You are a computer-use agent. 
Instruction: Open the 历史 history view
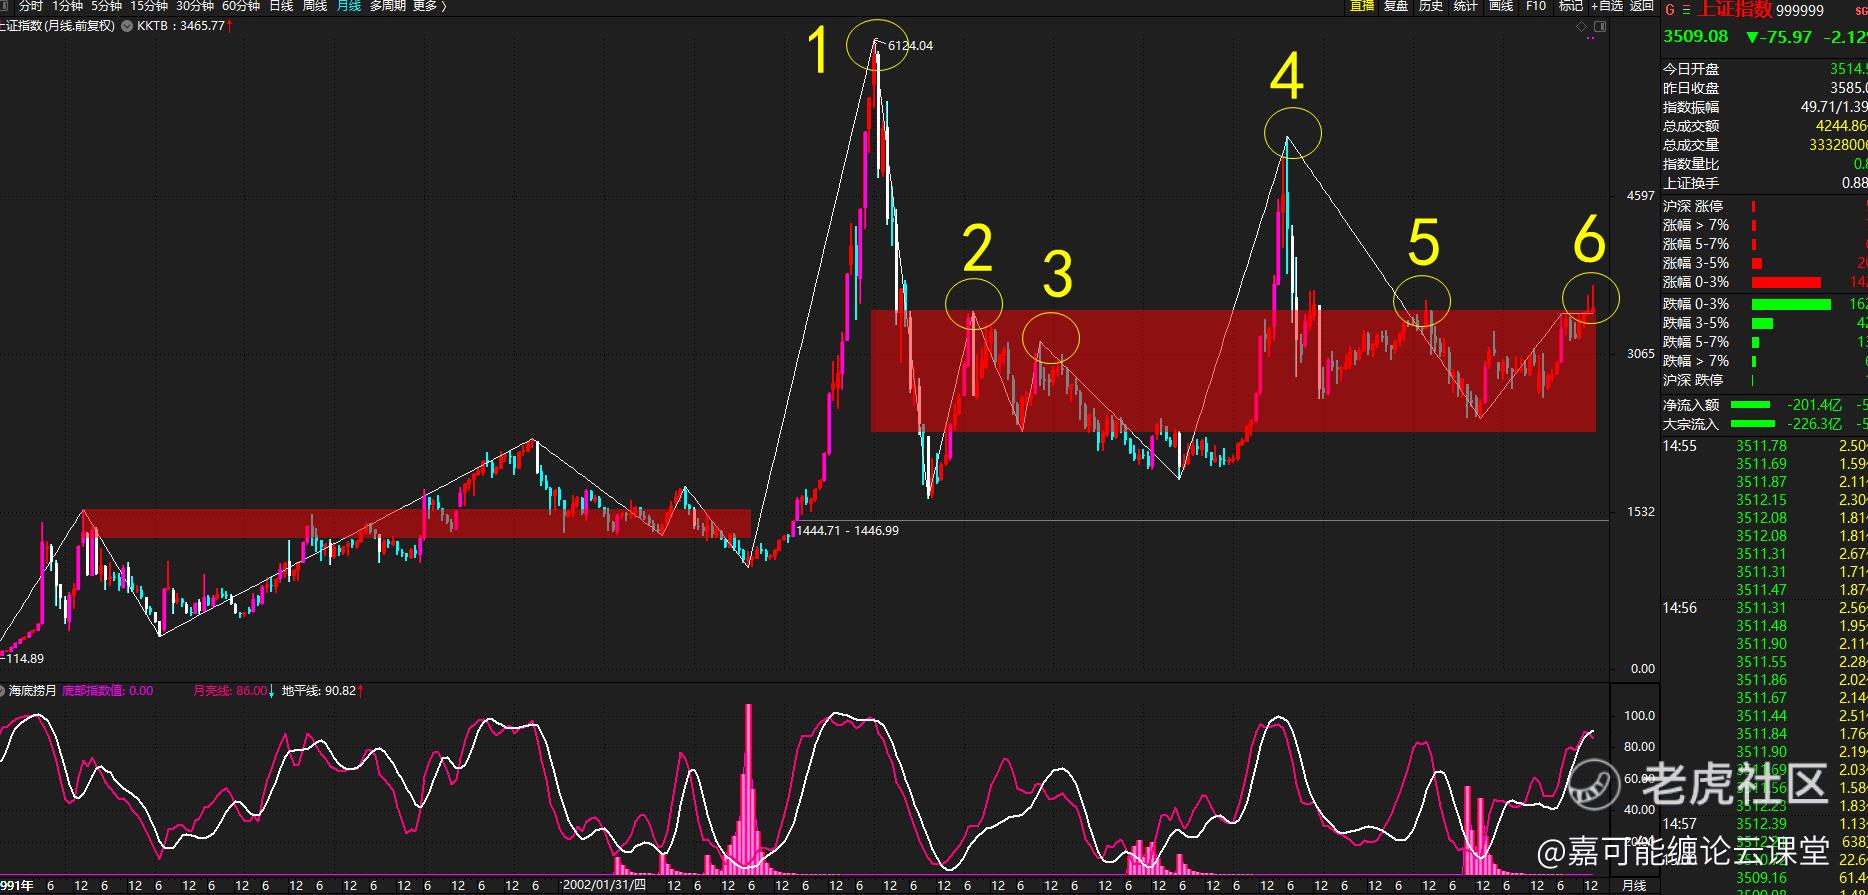tap(1431, 6)
